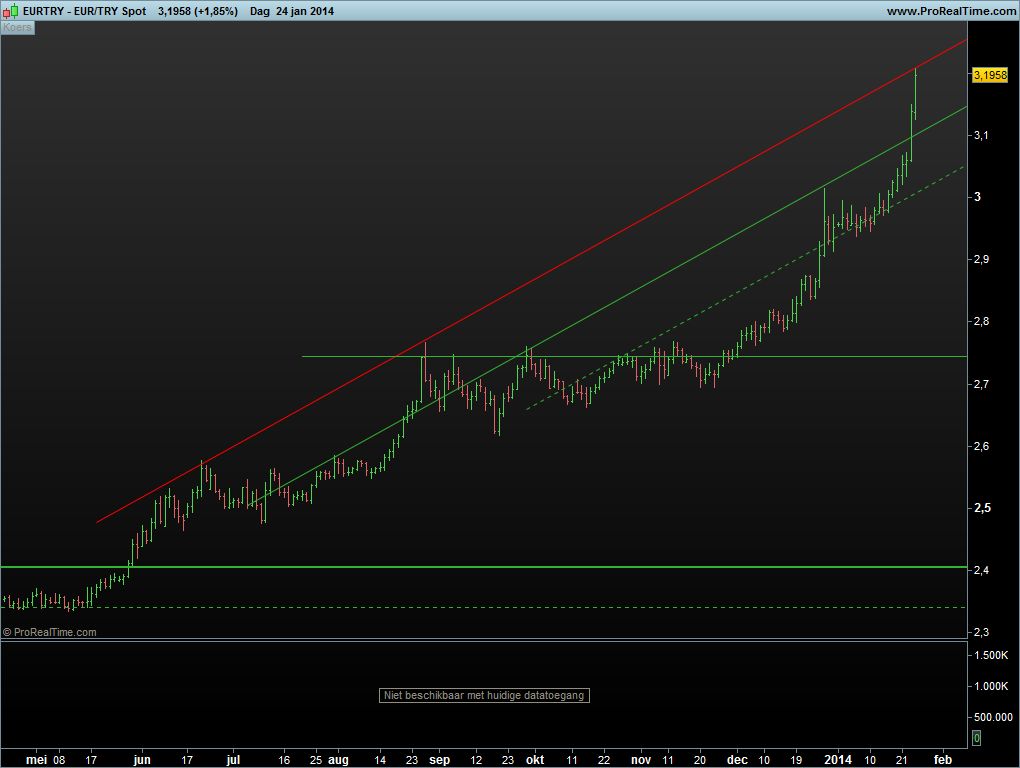Open the www.ProRealTime.com link

(x=950, y=11)
